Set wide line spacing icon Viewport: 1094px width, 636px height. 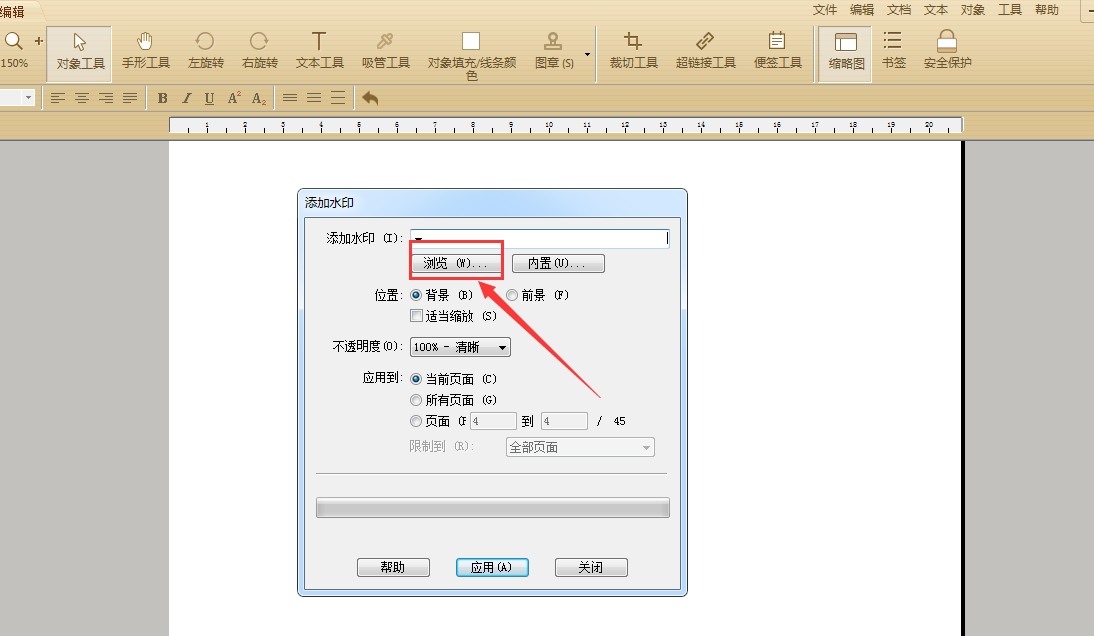338,98
